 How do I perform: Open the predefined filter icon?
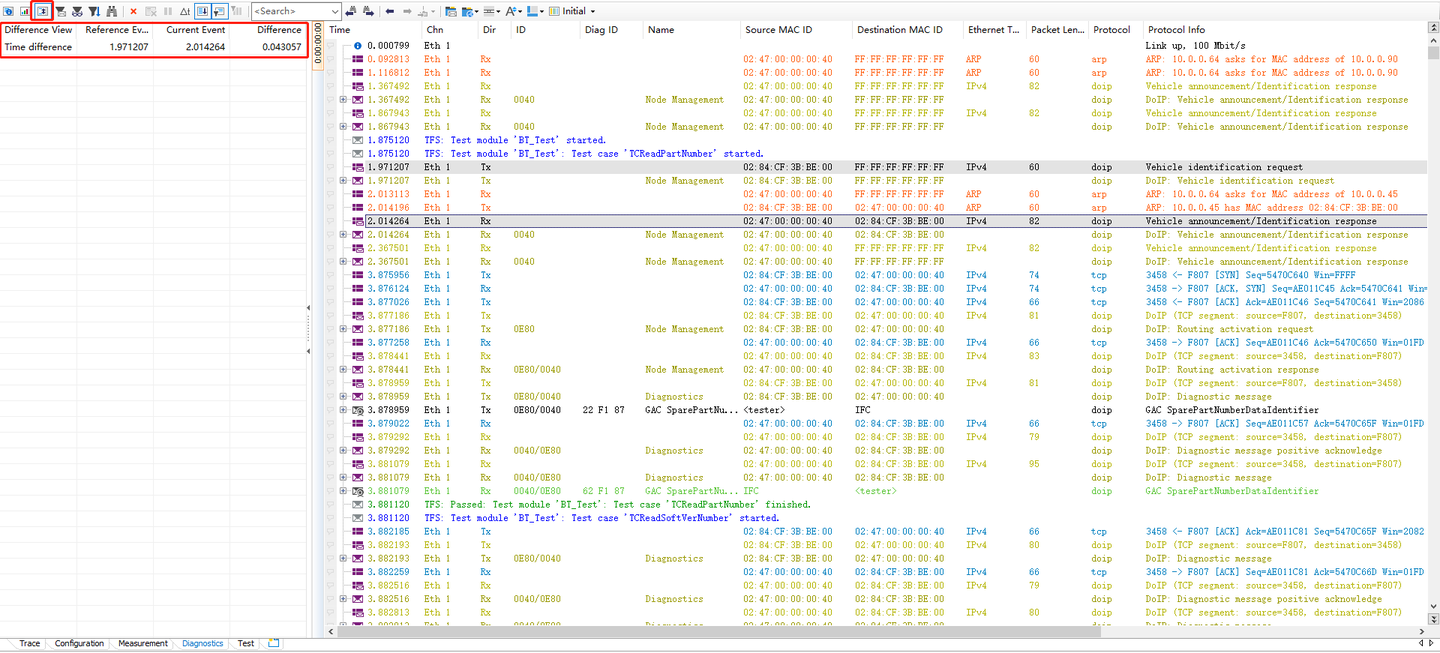[x=61, y=11]
